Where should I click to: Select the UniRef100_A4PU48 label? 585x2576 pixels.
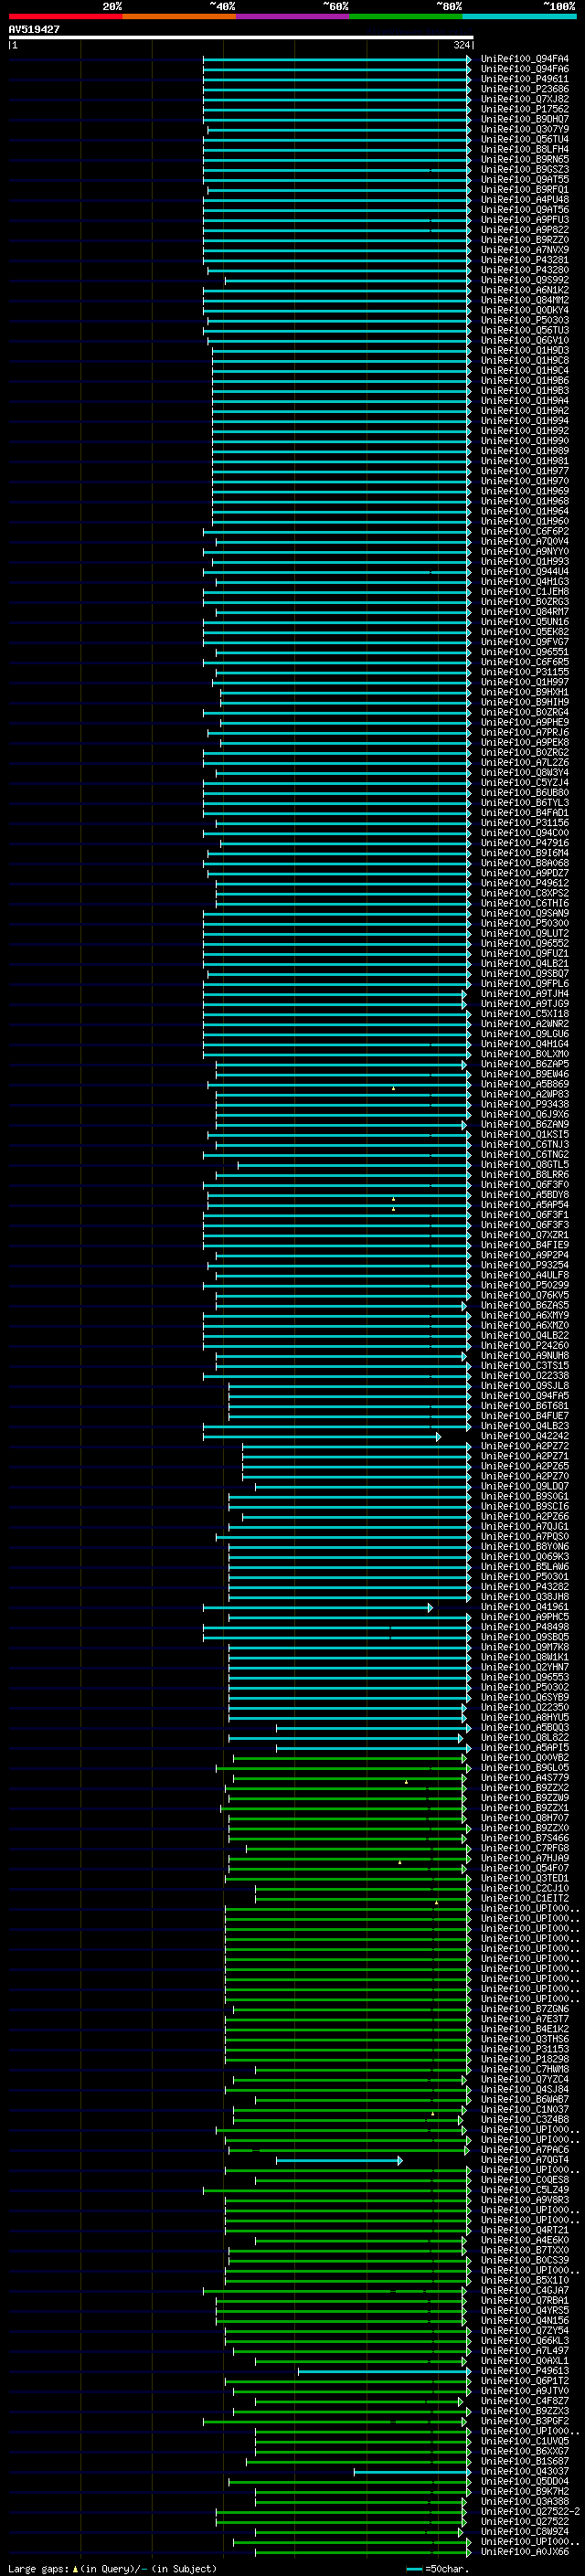tap(525, 200)
